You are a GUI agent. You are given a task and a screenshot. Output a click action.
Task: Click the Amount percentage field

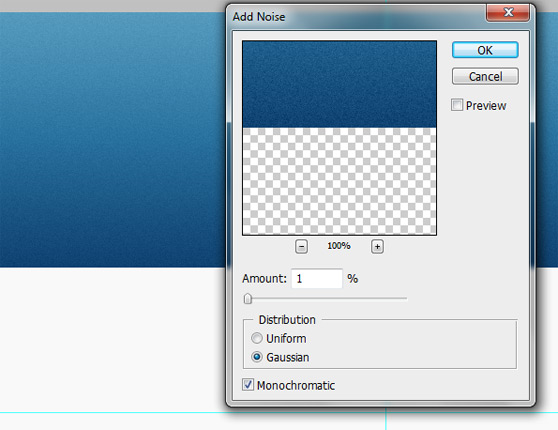[317, 278]
